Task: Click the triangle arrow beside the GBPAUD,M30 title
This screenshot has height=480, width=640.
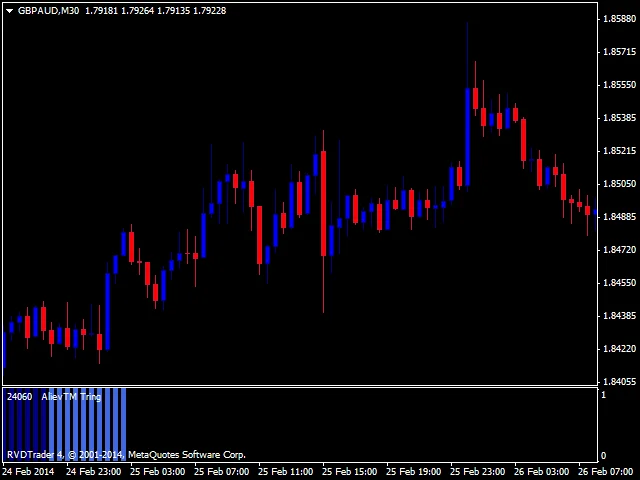Action: pyautogui.click(x=9, y=11)
